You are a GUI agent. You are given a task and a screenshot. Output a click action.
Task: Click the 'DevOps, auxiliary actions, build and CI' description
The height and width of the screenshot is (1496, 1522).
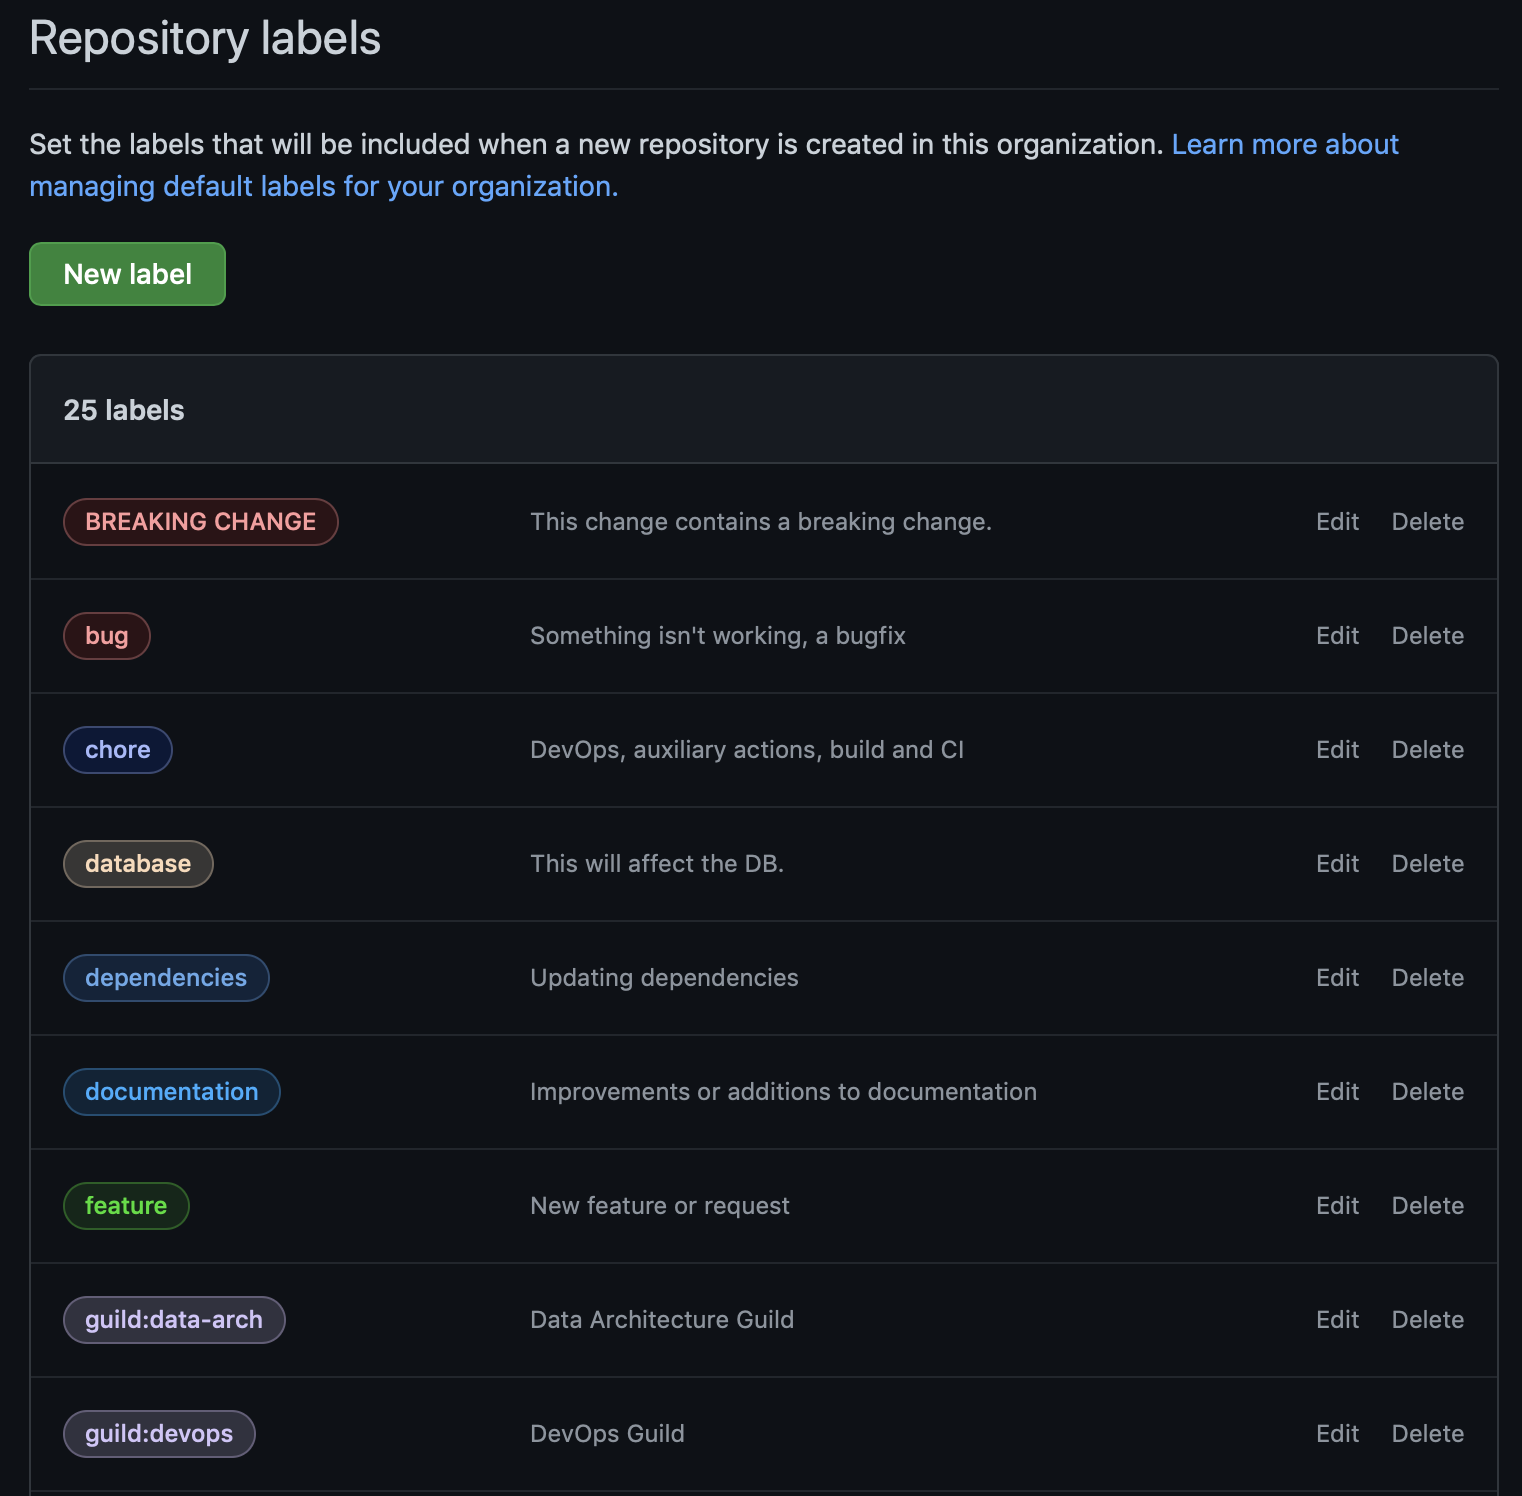point(747,750)
